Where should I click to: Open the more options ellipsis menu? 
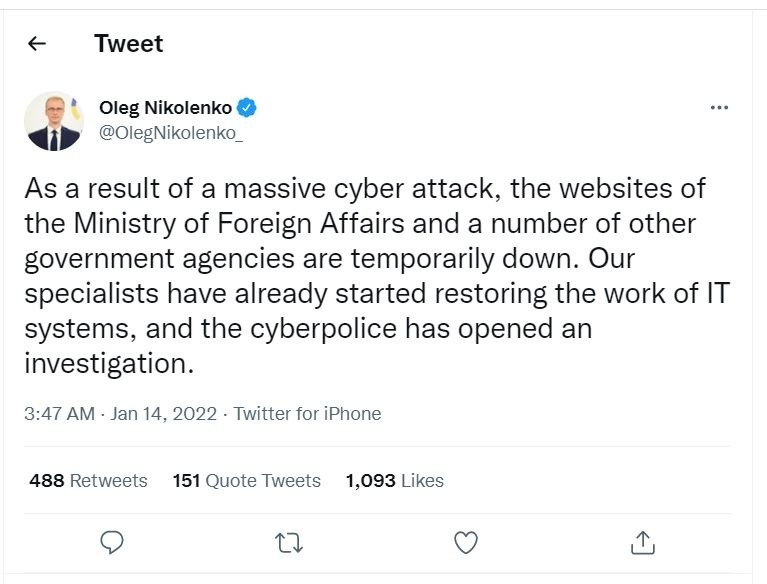718,108
